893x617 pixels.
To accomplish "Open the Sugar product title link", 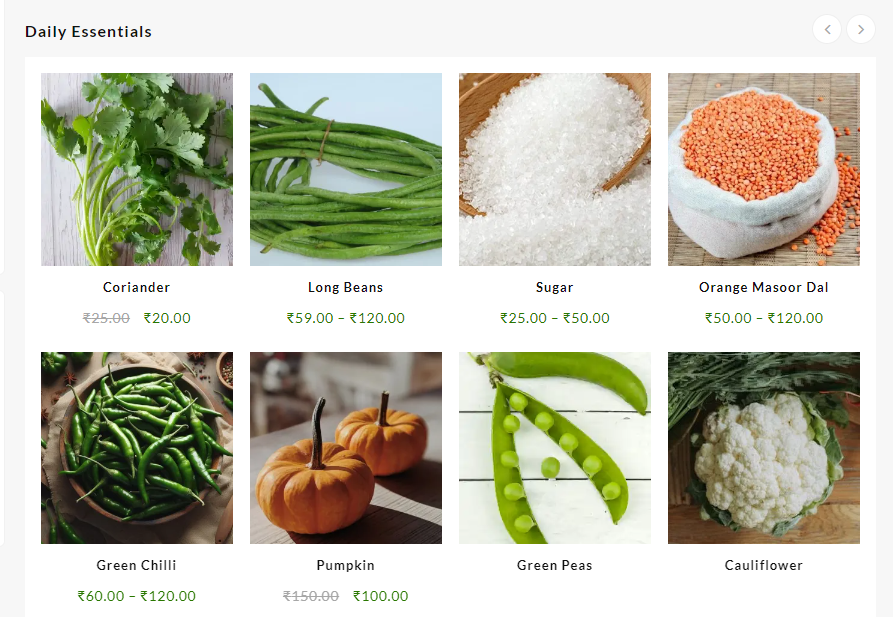I will 555,287.
